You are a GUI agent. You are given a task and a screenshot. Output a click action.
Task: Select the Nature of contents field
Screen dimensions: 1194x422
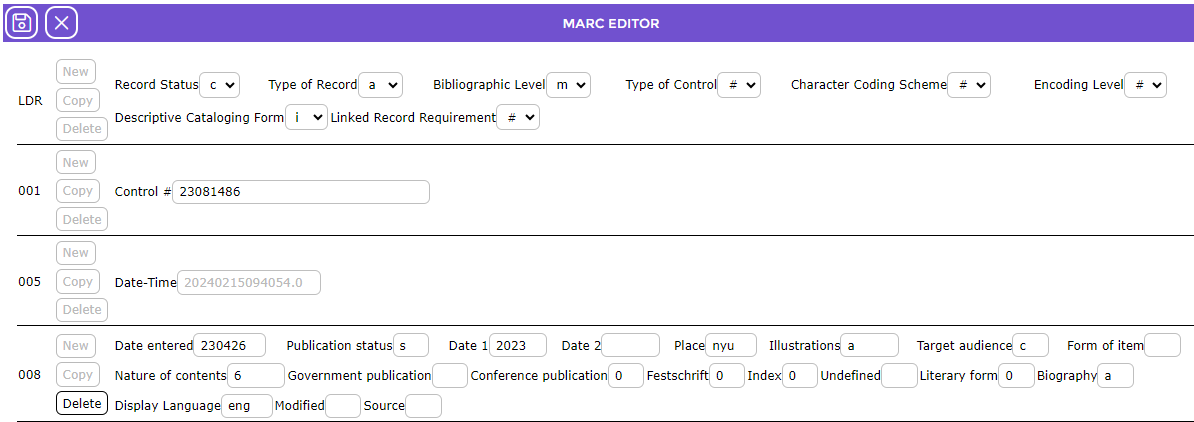click(x=256, y=376)
